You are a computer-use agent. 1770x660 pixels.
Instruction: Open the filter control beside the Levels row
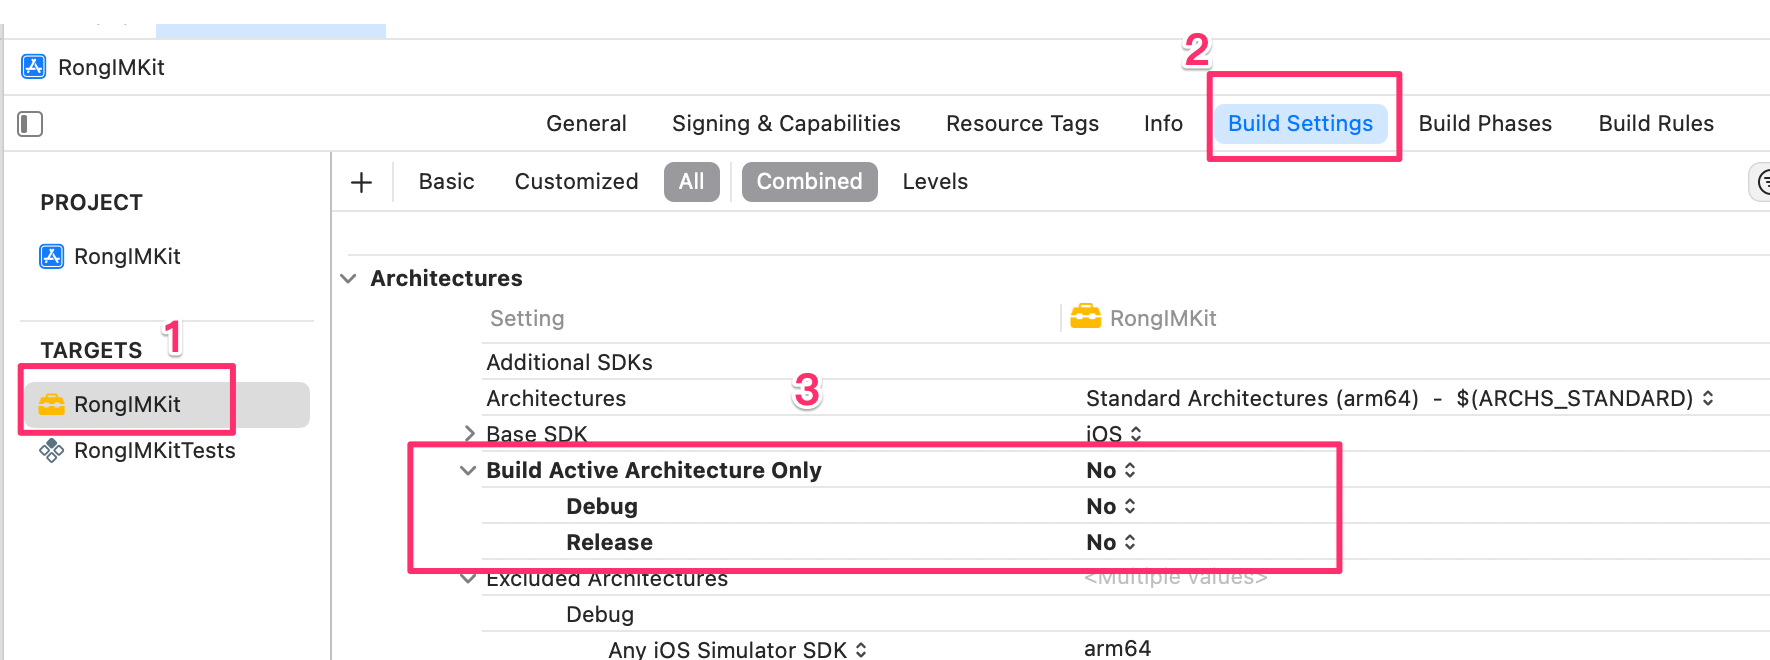coord(1760,182)
